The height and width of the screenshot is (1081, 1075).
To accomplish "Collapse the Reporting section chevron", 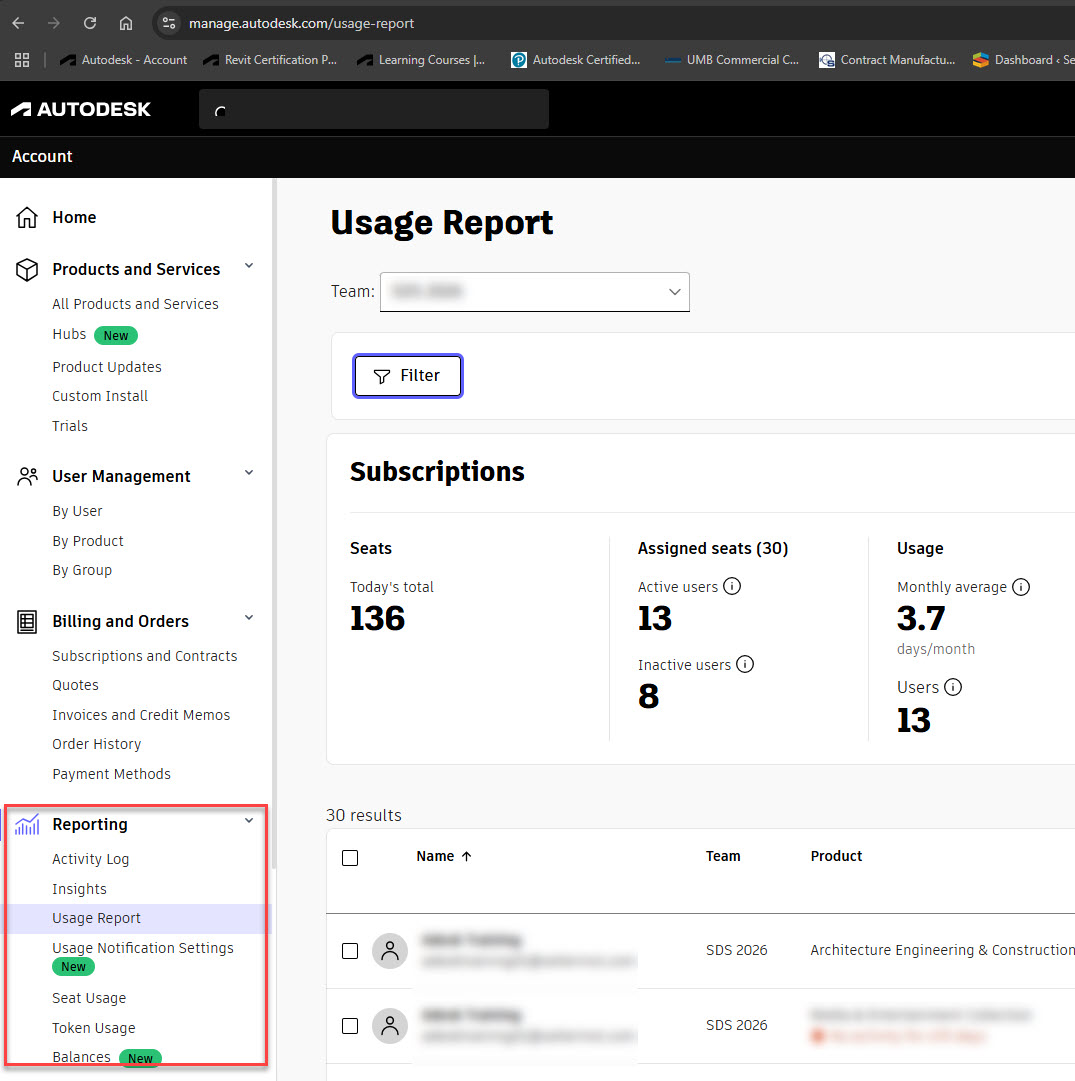I will click(x=249, y=821).
